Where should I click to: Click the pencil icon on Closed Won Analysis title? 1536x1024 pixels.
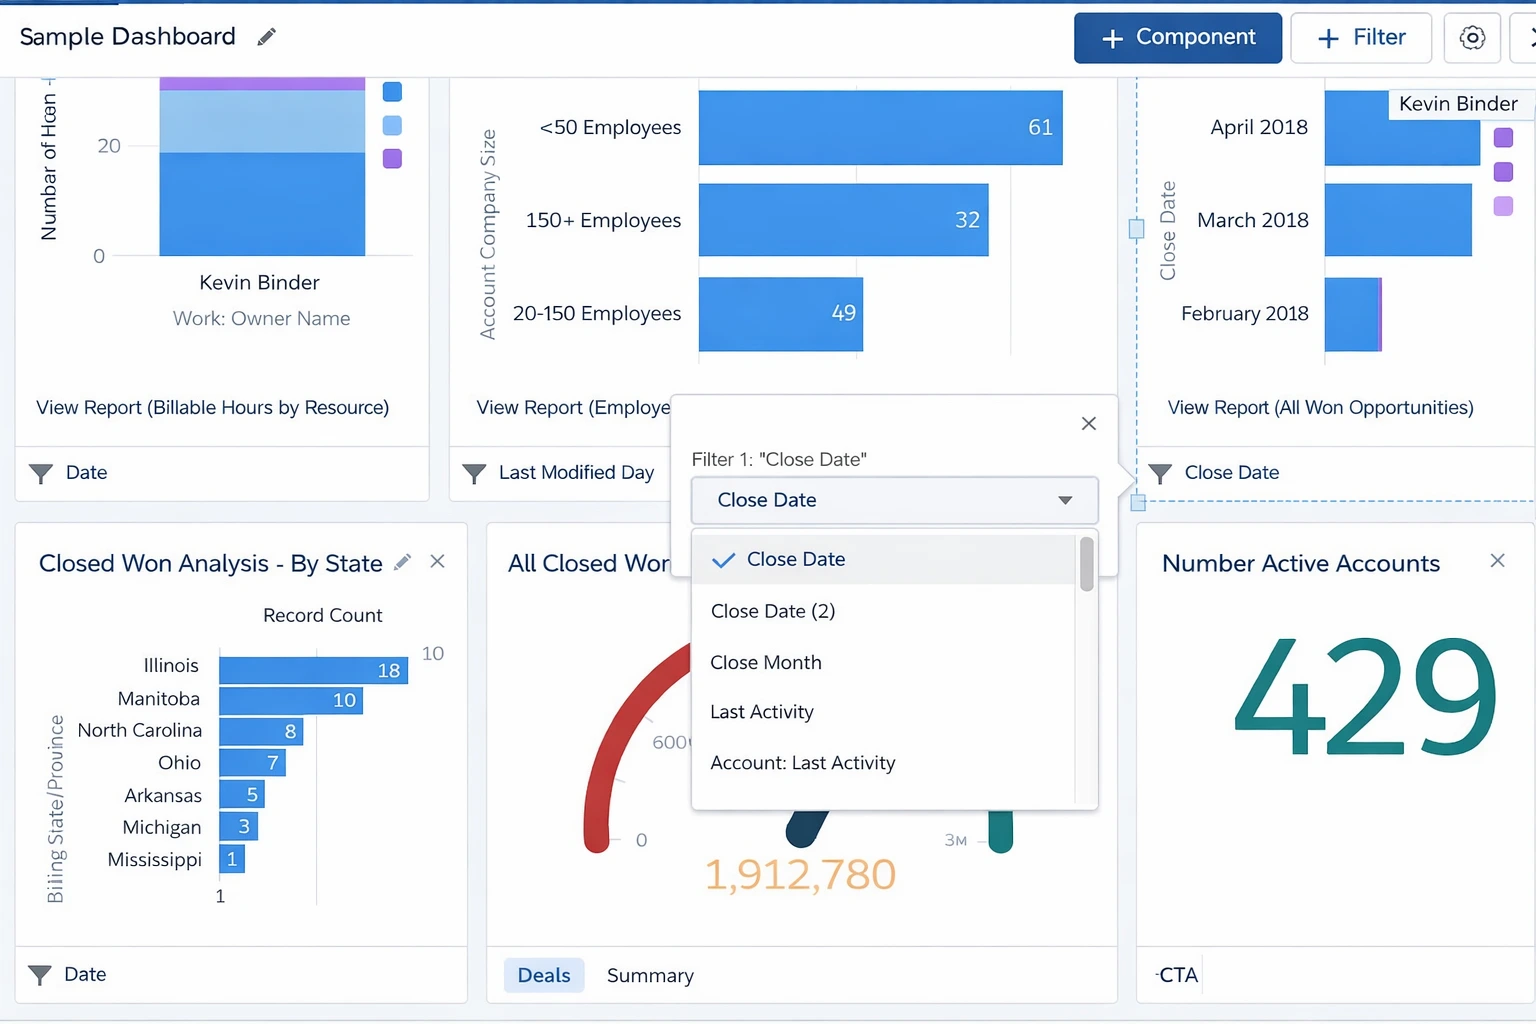tap(402, 562)
